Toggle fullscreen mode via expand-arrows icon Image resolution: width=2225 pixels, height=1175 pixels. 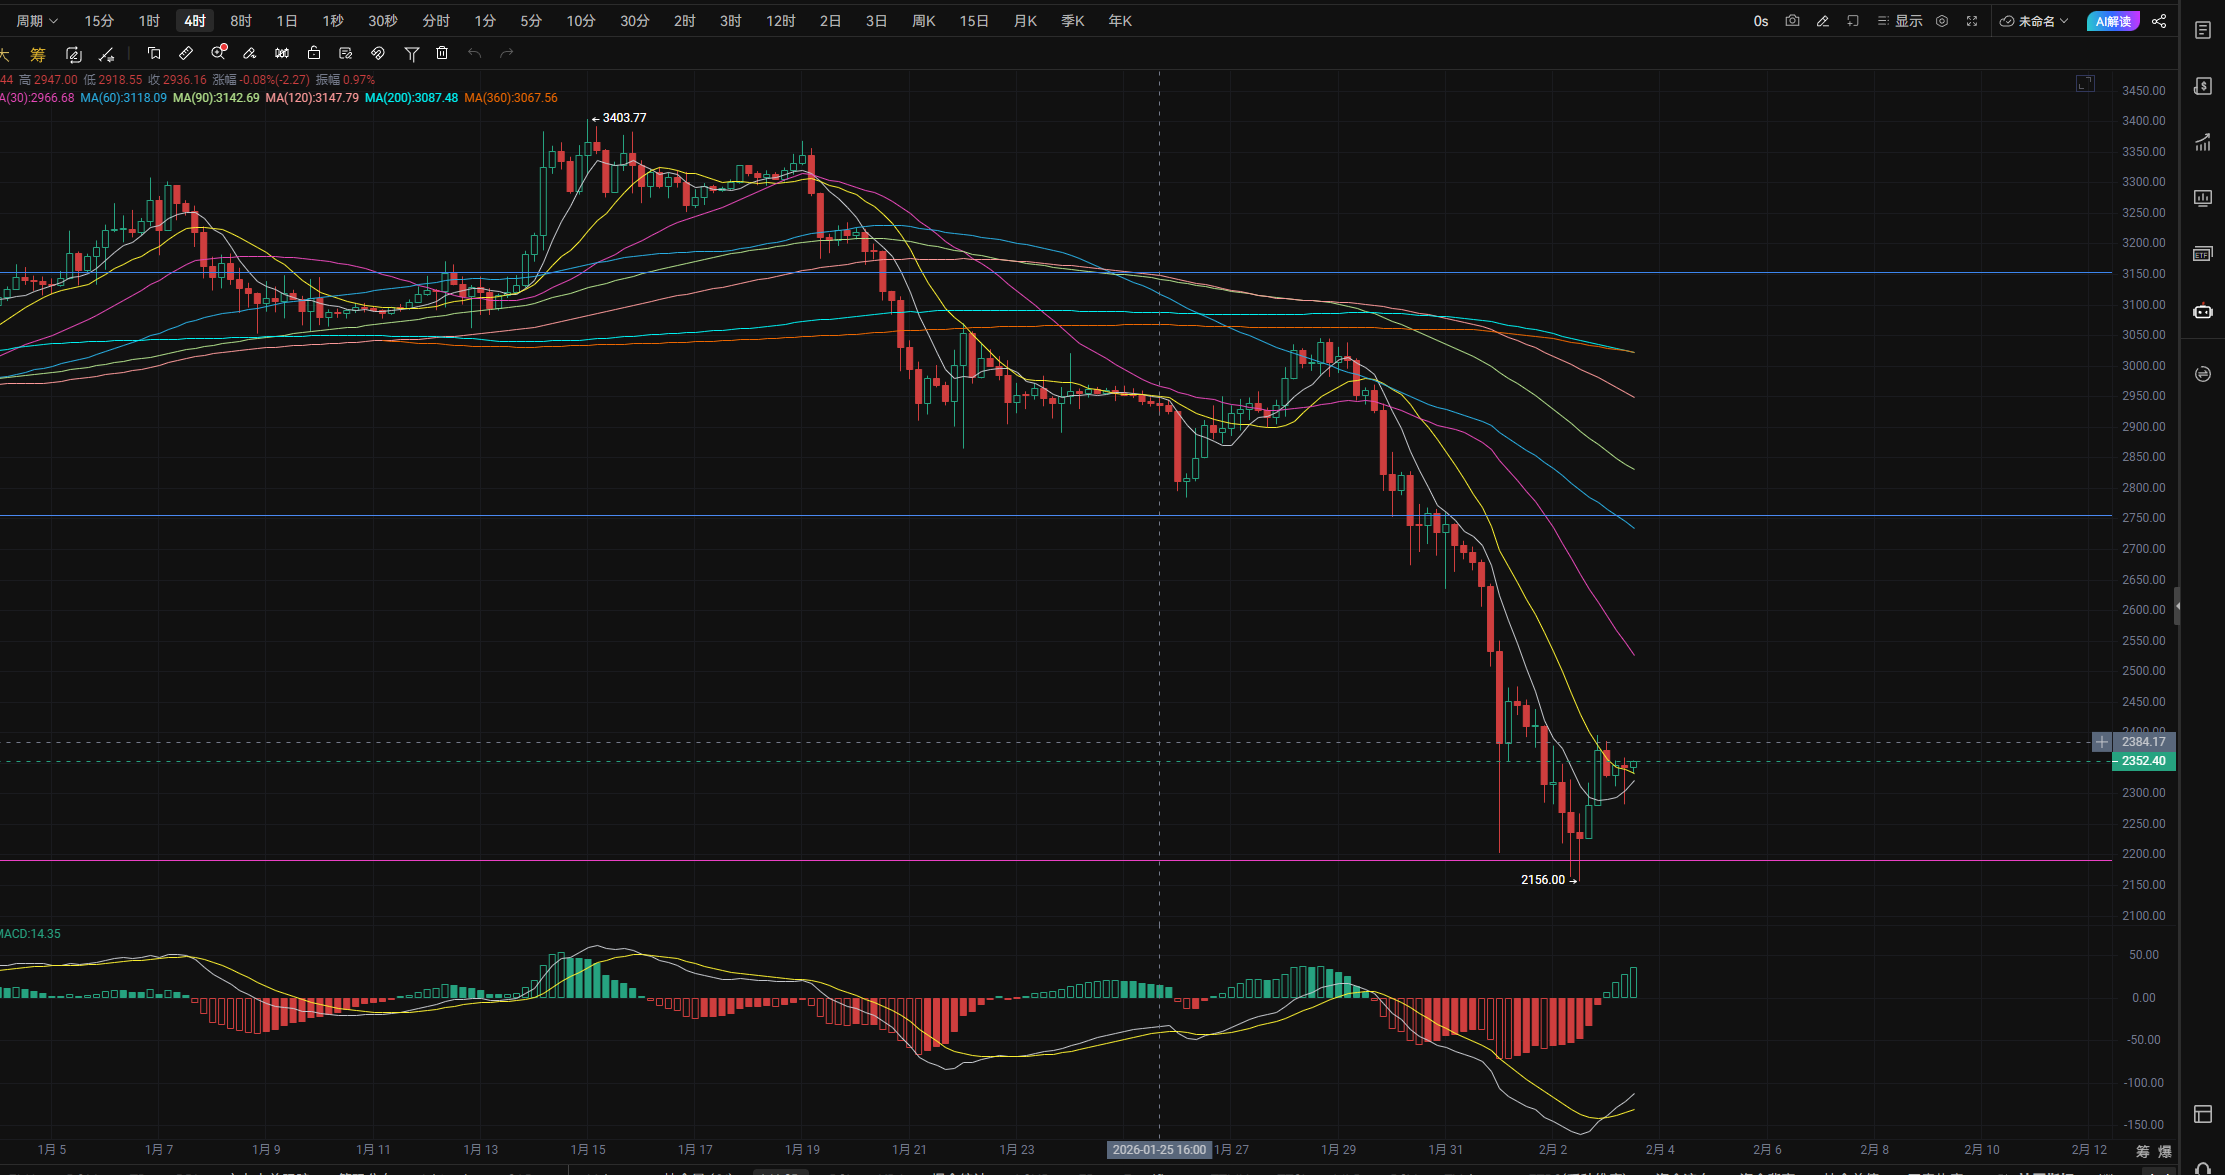pyautogui.click(x=1972, y=21)
